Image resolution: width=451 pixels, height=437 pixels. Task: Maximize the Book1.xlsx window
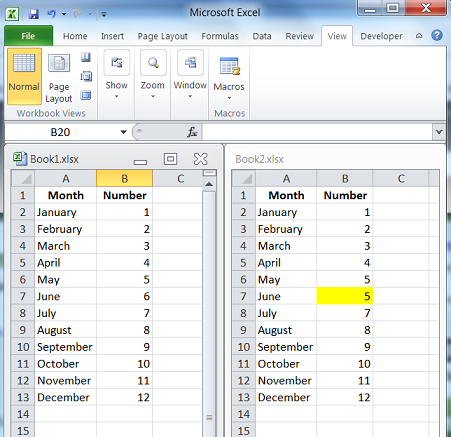tap(170, 159)
